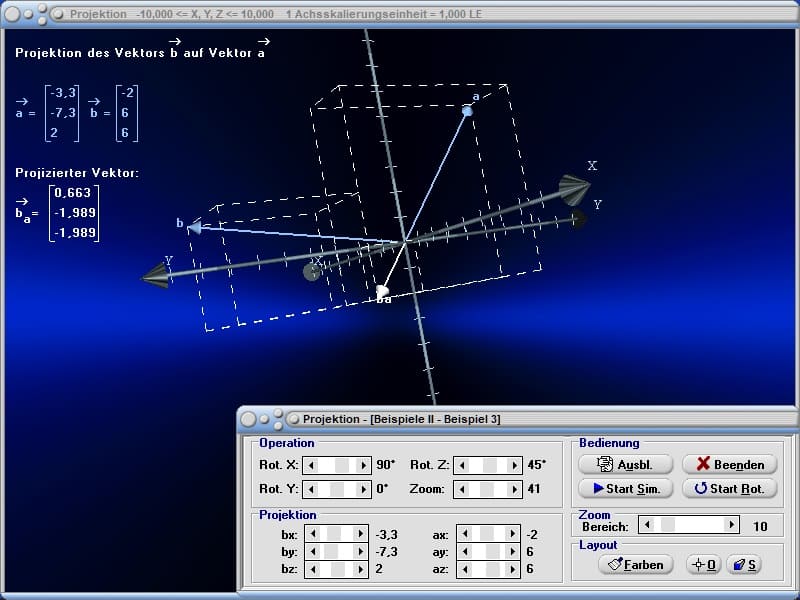This screenshot has width=800, height=600.
Task: Decrease az using its left arrow
Action: point(465,569)
